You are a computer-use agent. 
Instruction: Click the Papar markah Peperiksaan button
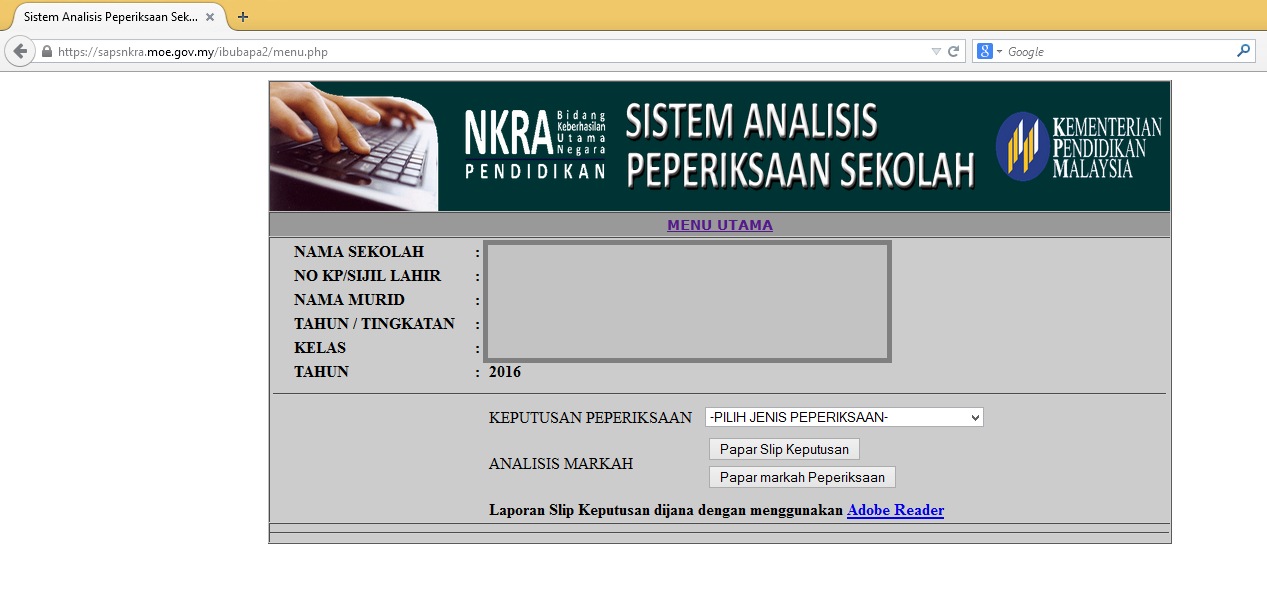pos(802,477)
